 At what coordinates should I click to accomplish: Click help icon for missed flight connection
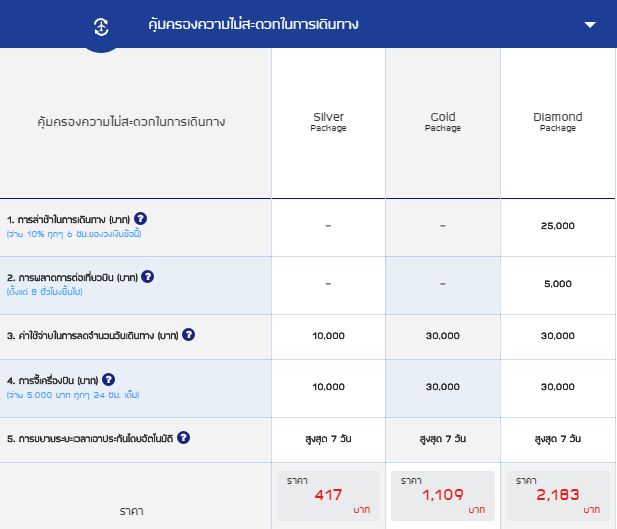click(148, 276)
